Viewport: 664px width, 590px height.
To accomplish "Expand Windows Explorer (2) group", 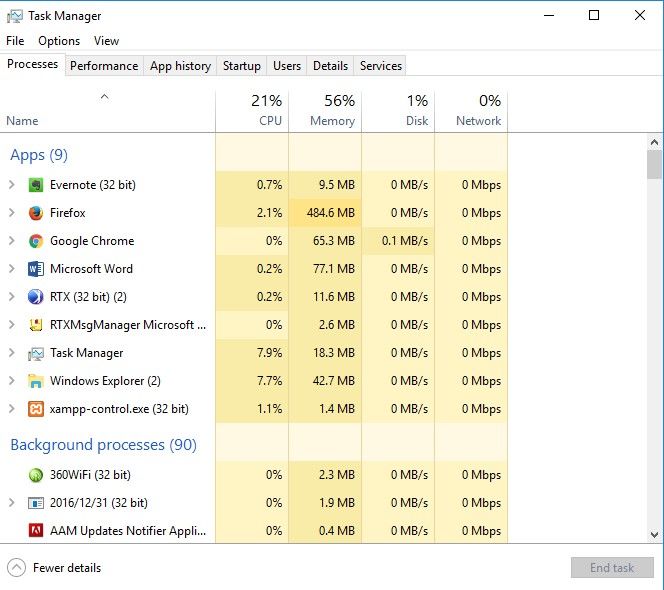I will pyautogui.click(x=12, y=381).
